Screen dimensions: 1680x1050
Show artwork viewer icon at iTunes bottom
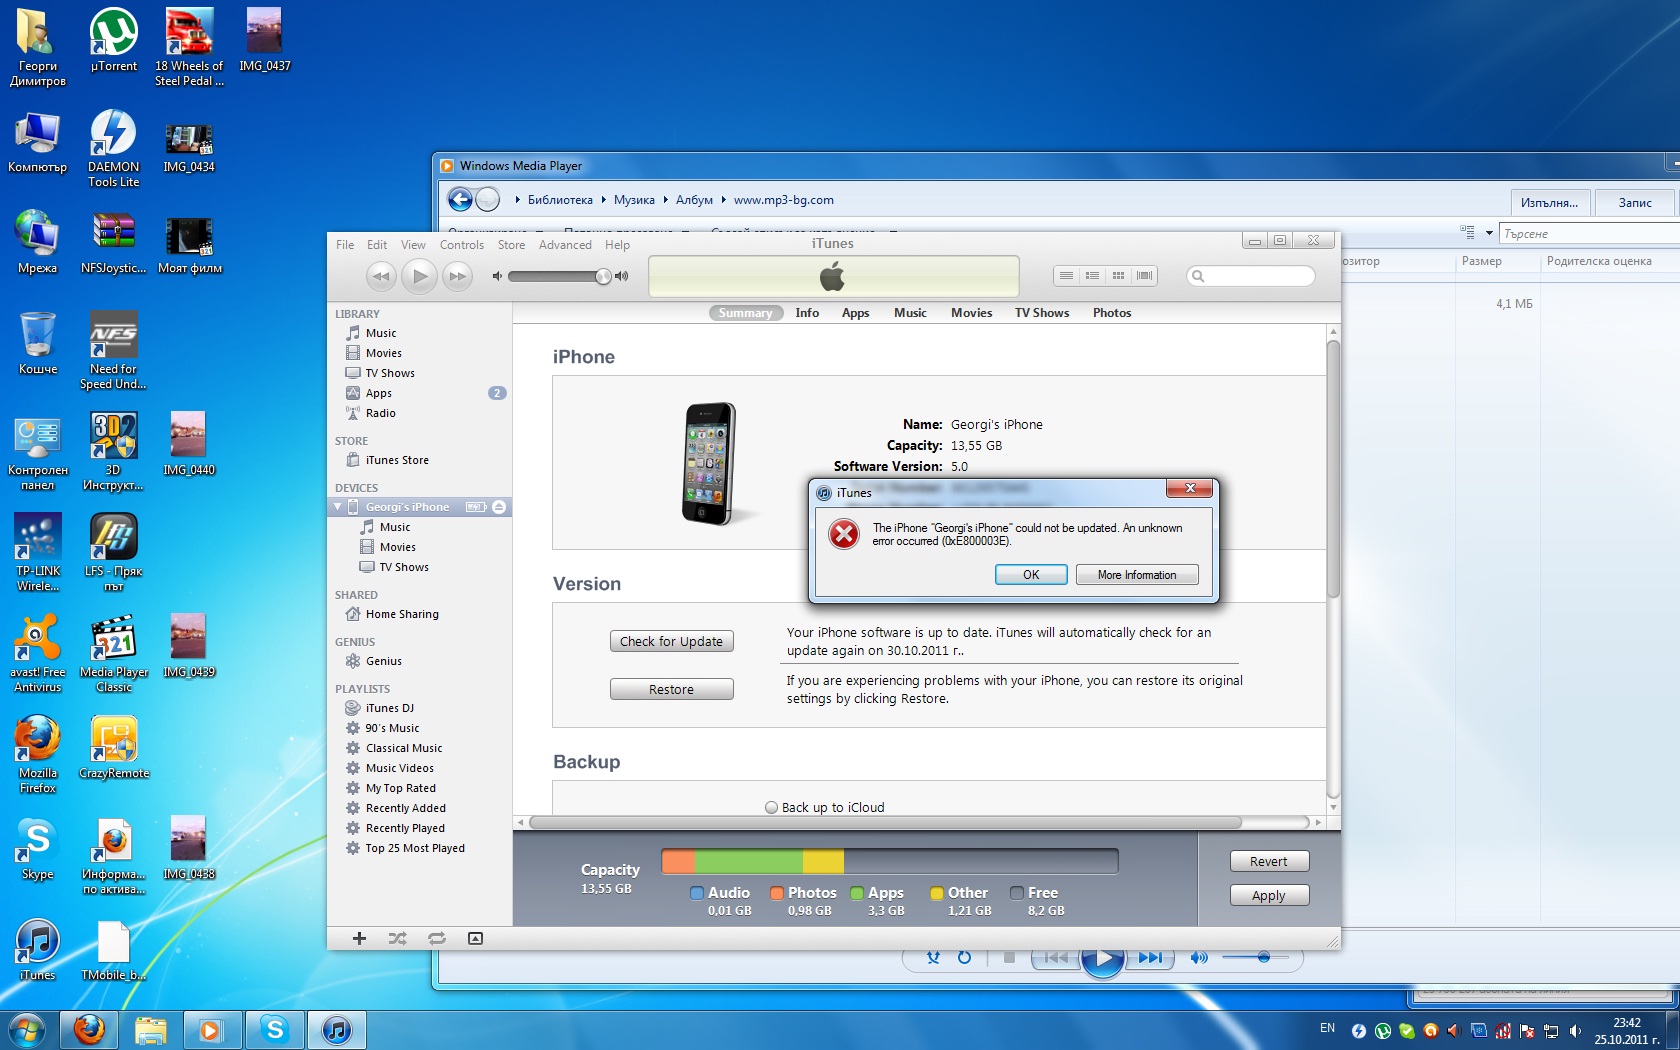point(475,938)
